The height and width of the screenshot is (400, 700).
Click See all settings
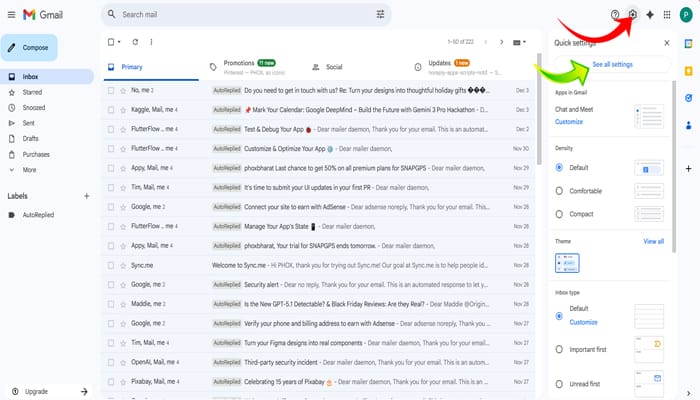[612, 64]
